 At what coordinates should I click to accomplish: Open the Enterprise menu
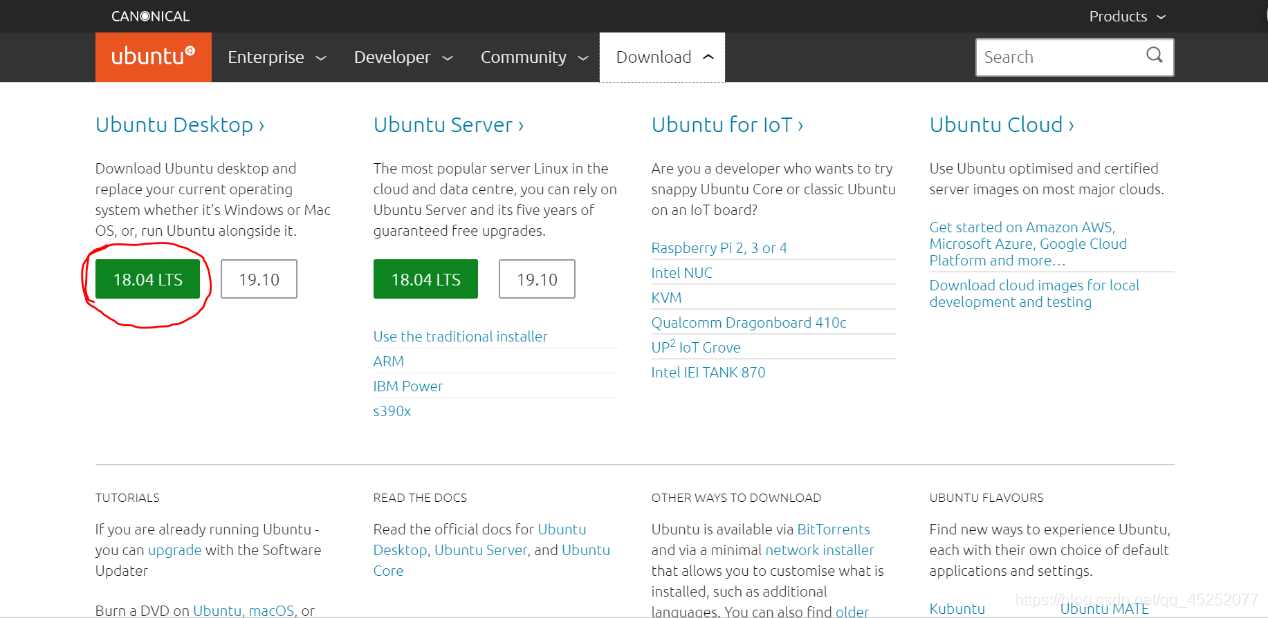pyautogui.click(x=277, y=57)
